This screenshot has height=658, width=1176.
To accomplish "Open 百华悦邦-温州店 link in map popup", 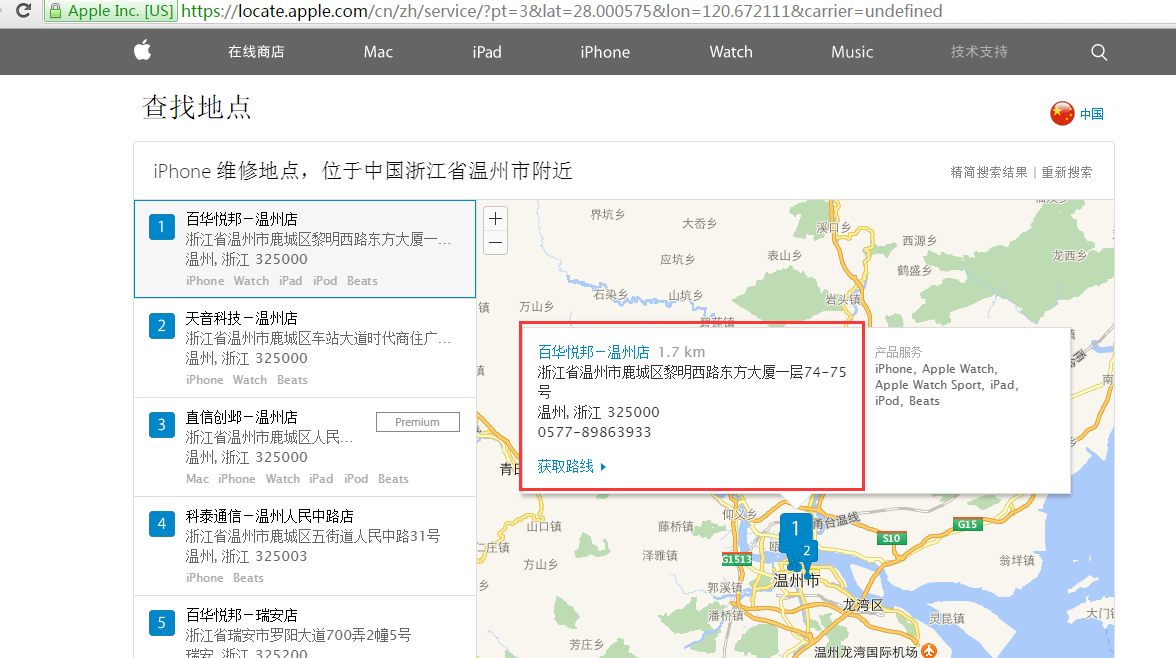I will click(593, 352).
